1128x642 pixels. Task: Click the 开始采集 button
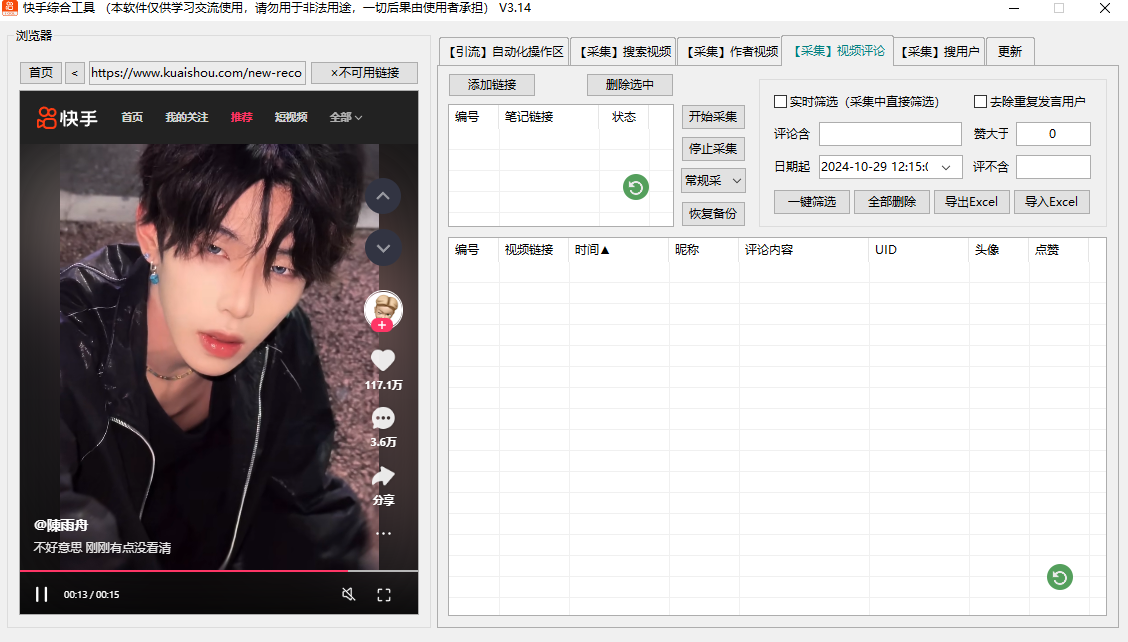713,117
